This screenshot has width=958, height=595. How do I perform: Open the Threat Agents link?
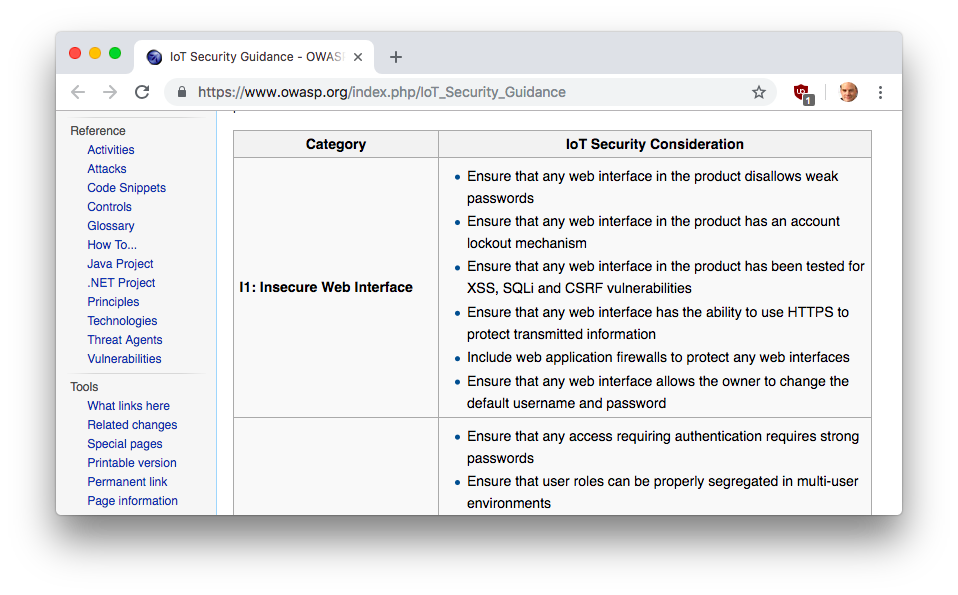coord(125,339)
